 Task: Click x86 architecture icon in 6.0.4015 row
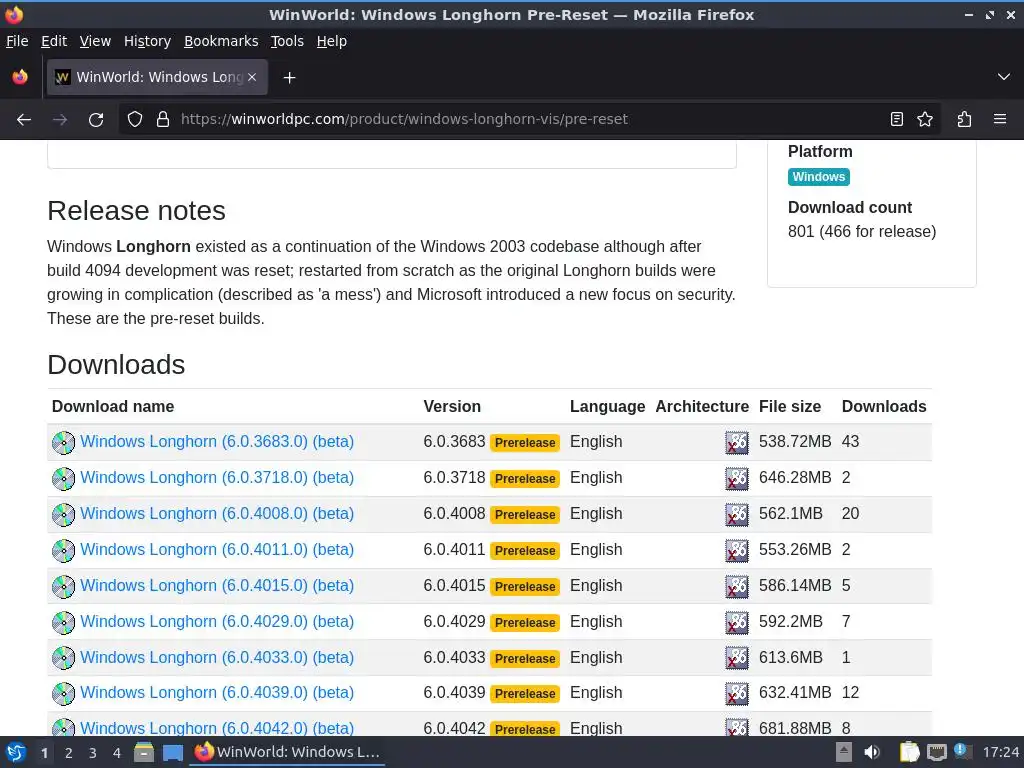737,586
